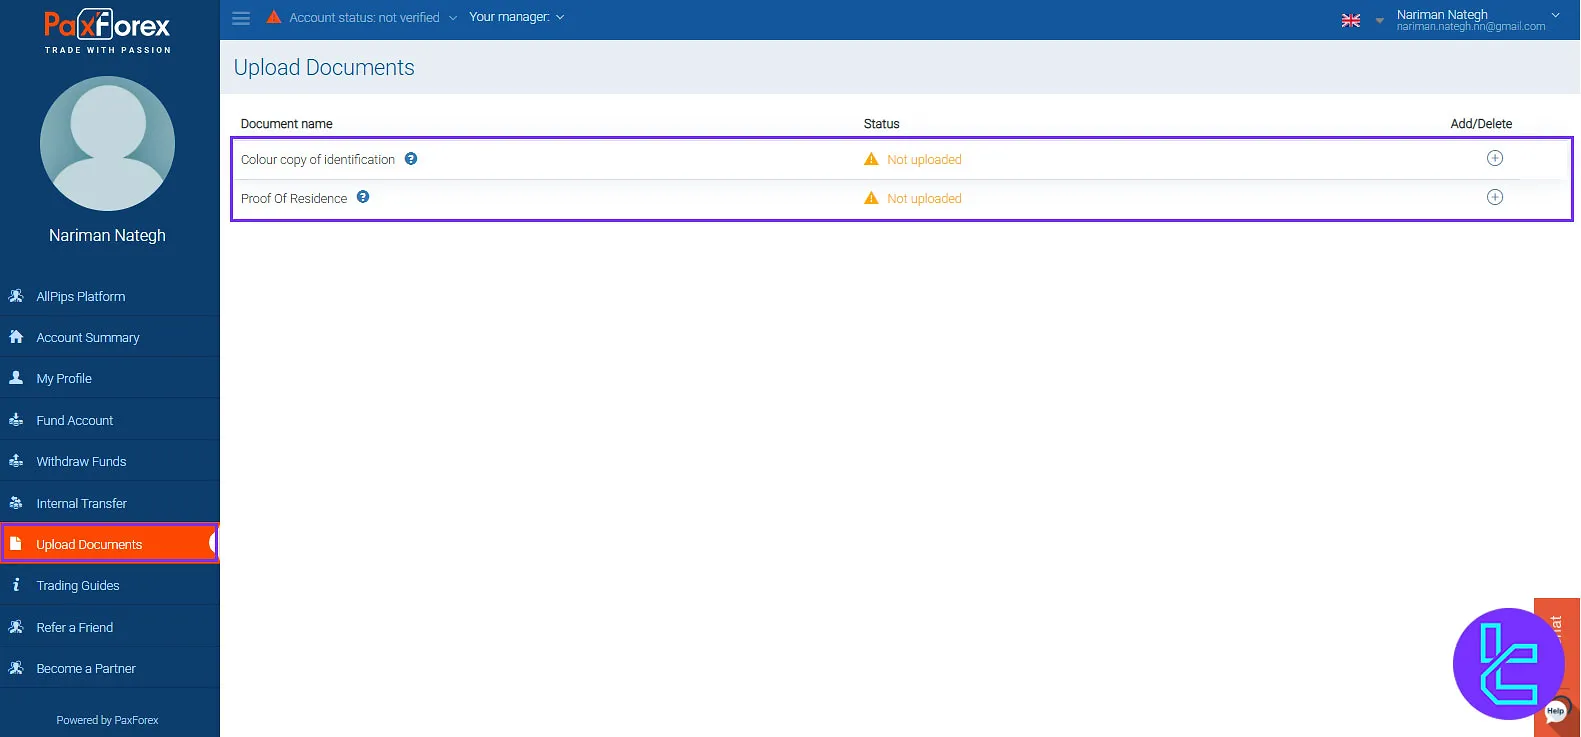Click the Become a Partner icon
This screenshot has height=737, width=1581.
click(x=16, y=668)
